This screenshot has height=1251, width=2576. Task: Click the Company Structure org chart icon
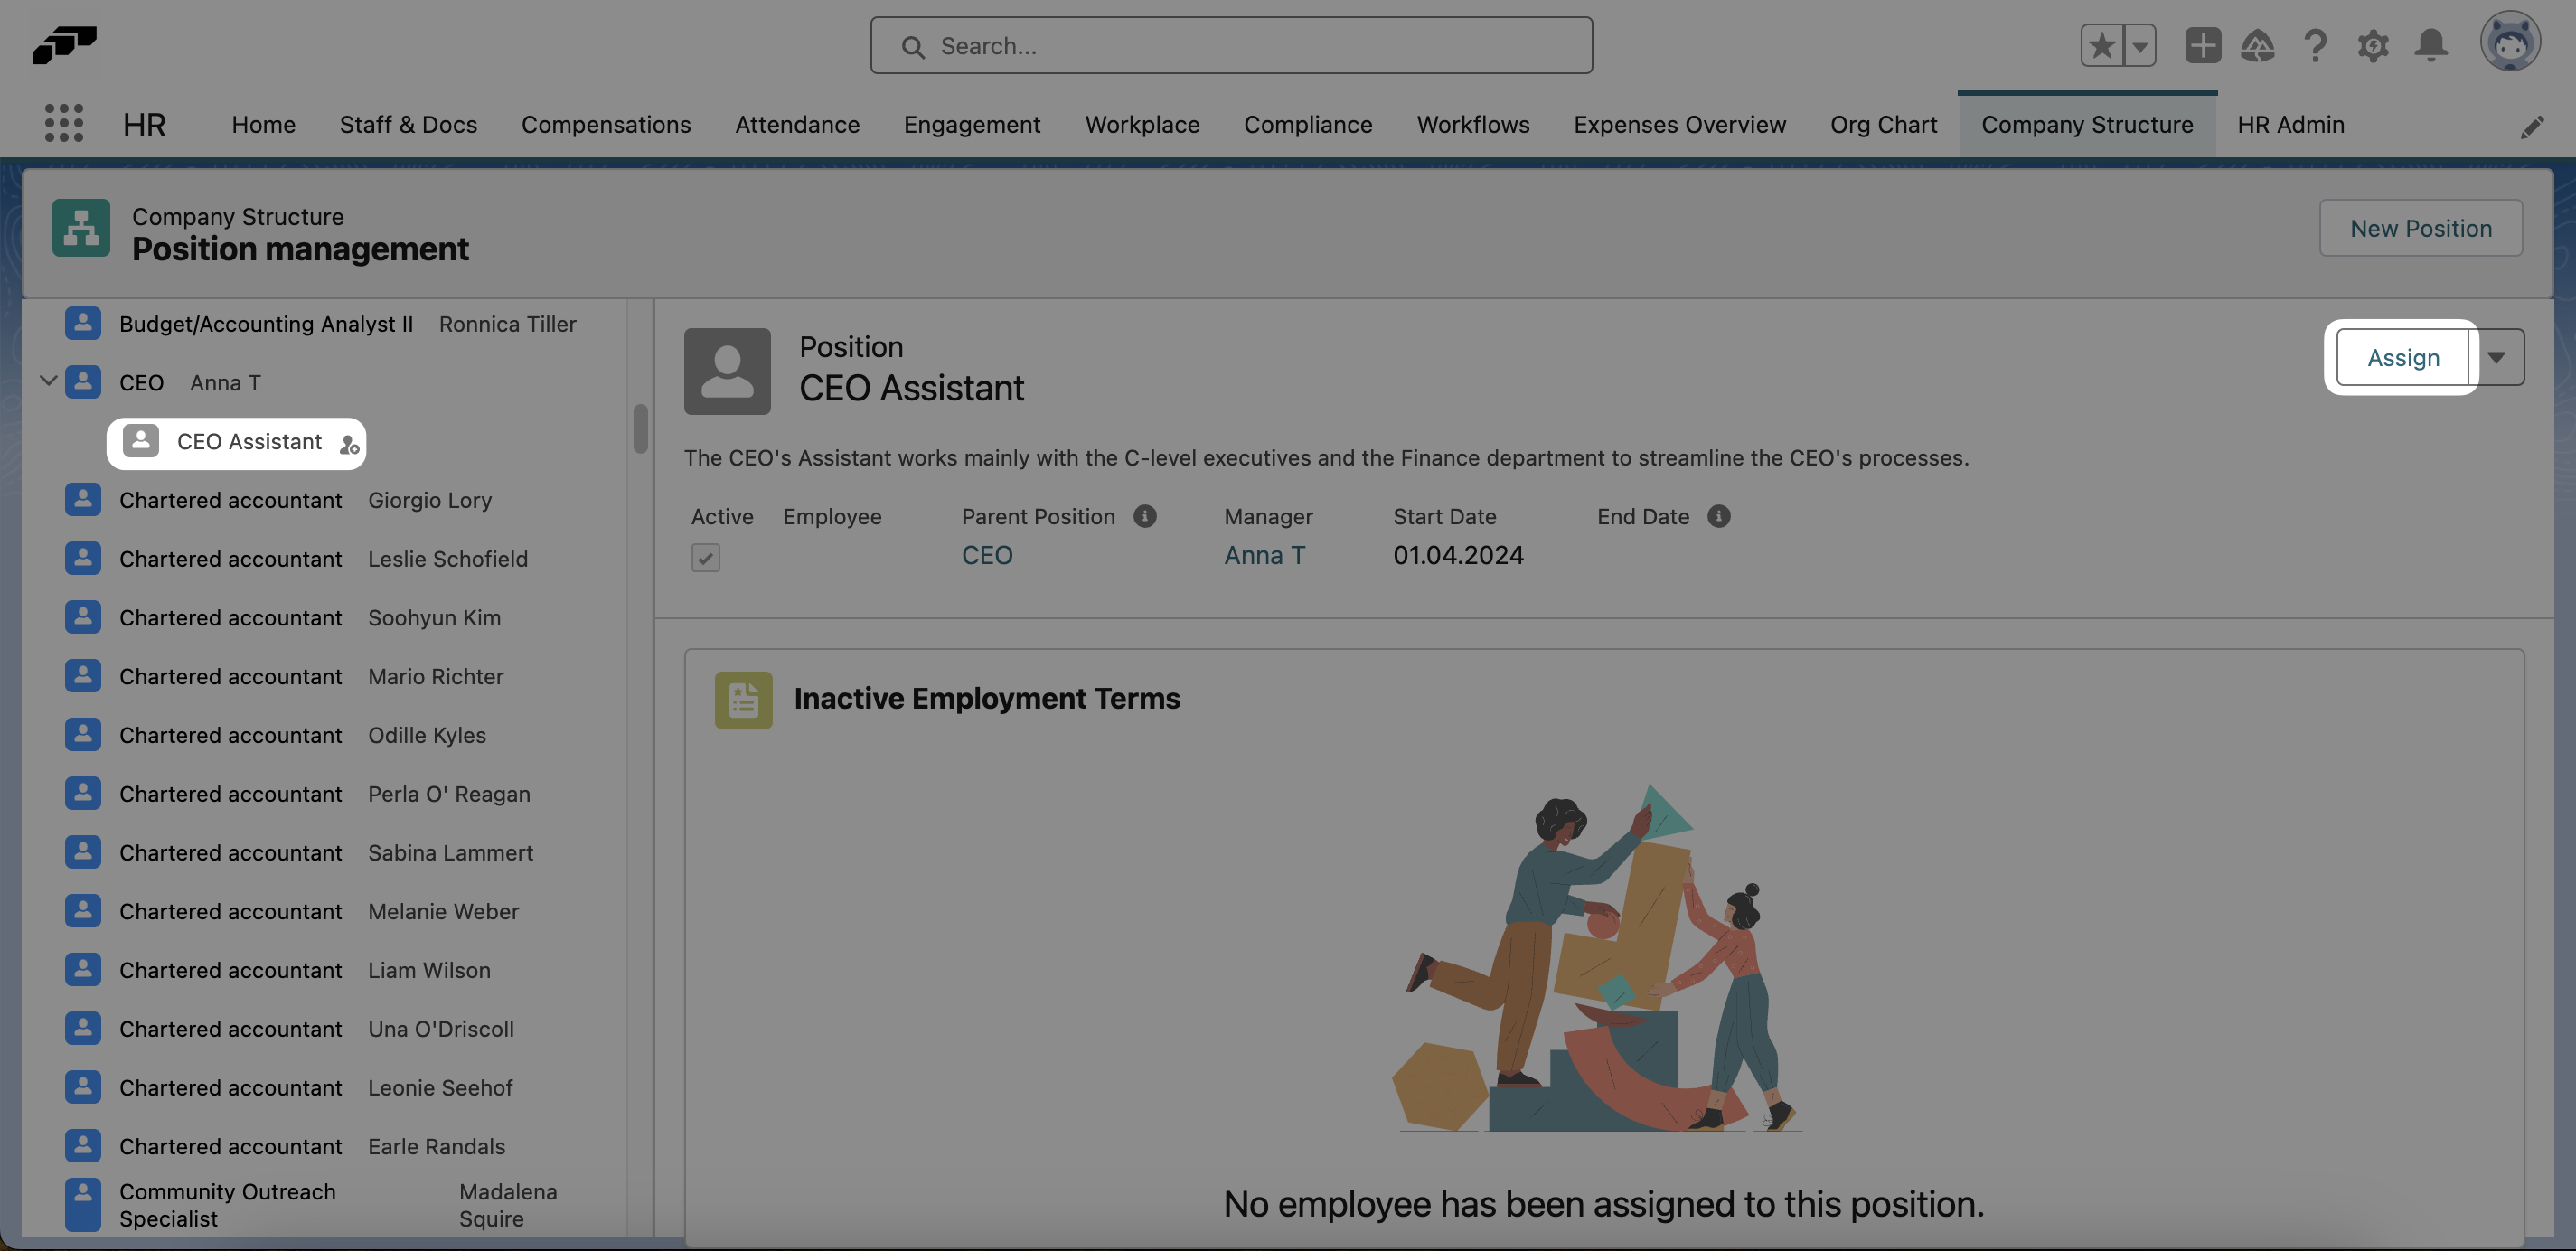click(80, 228)
